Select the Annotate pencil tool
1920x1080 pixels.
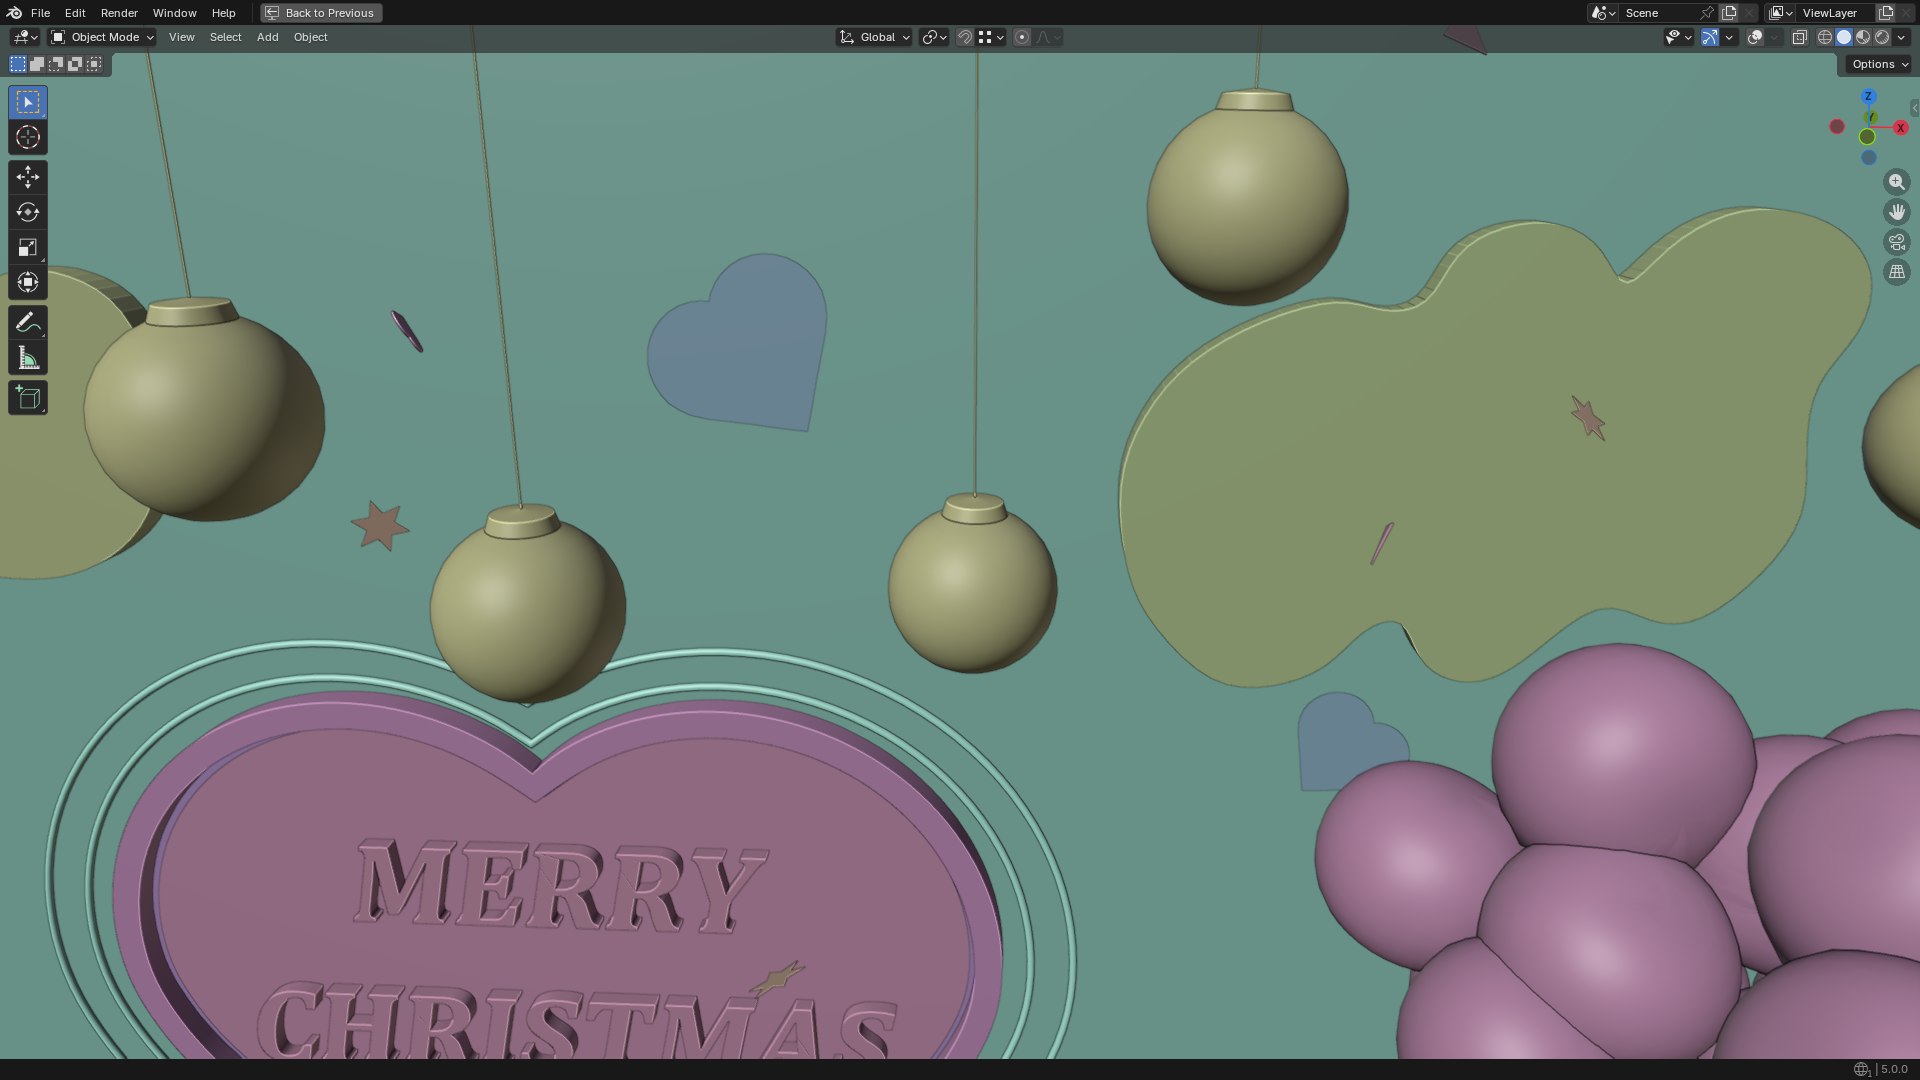pyautogui.click(x=28, y=322)
